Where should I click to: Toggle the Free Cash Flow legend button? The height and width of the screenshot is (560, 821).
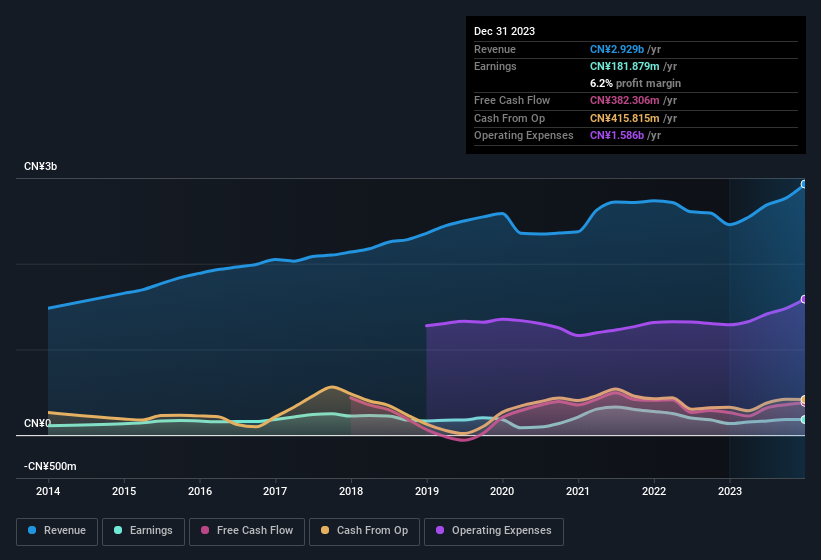pyautogui.click(x=247, y=532)
